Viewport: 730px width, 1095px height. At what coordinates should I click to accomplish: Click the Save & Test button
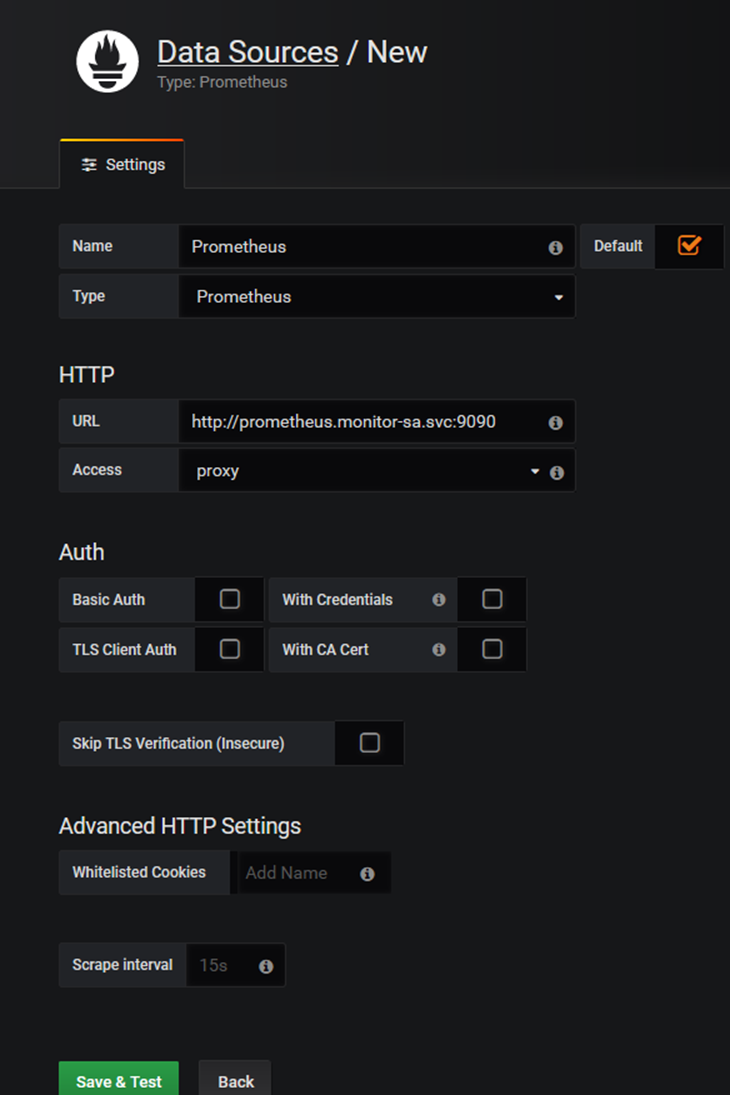[119, 1080]
